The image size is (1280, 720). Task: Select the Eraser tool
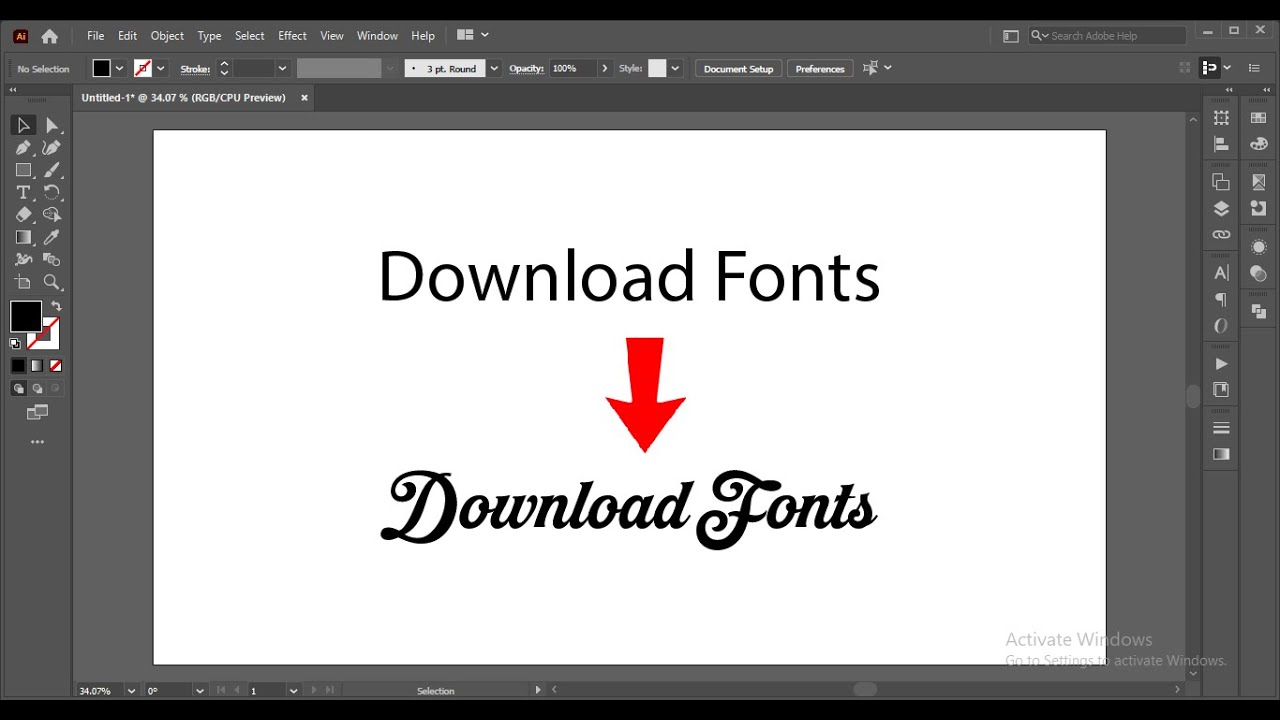(23, 215)
